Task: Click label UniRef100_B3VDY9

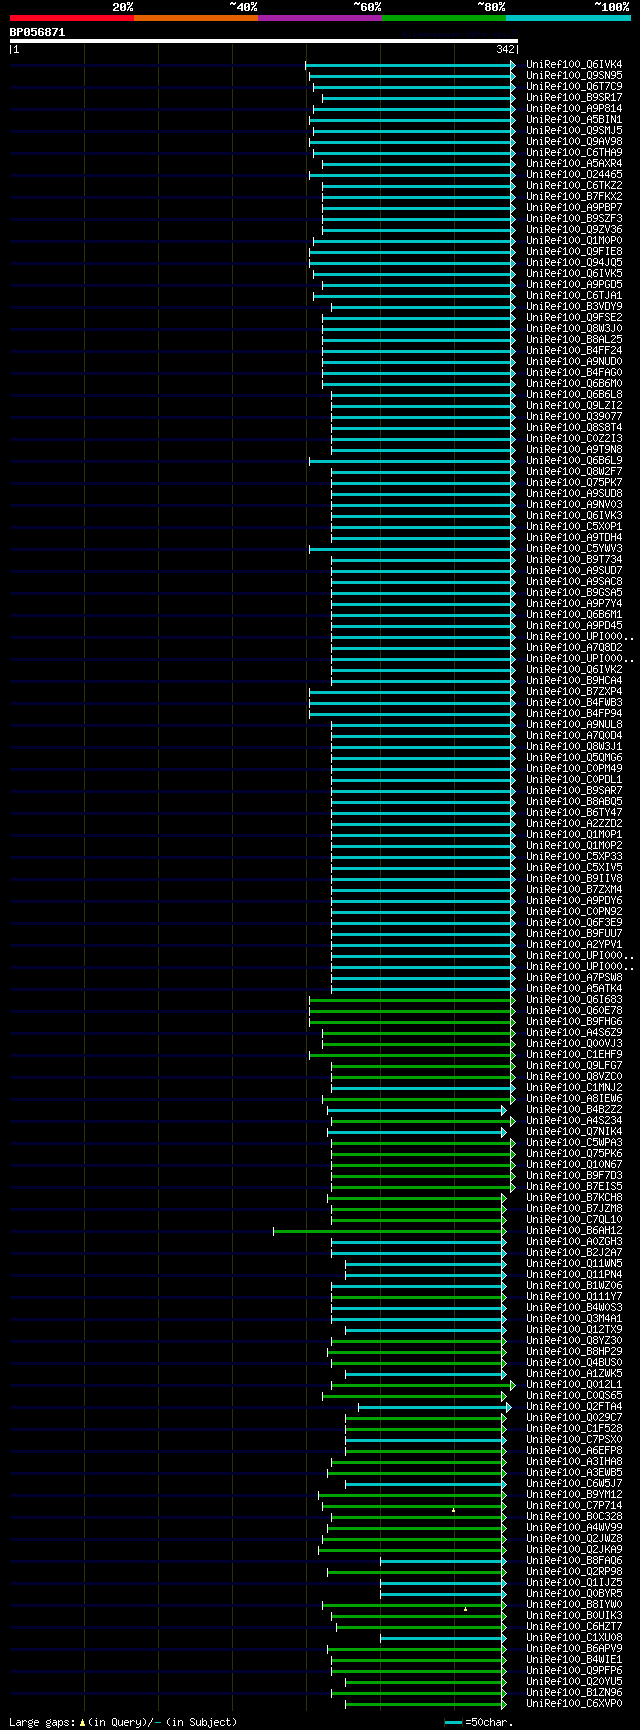Action: (x=574, y=306)
